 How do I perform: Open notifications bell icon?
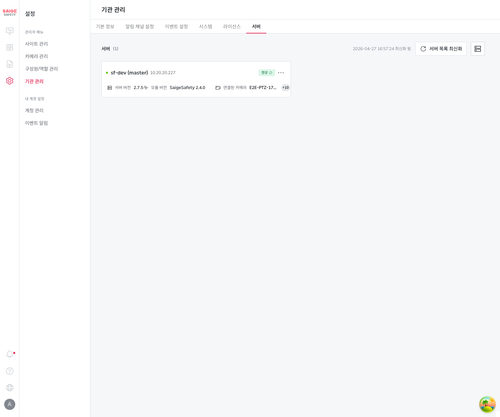point(10,354)
